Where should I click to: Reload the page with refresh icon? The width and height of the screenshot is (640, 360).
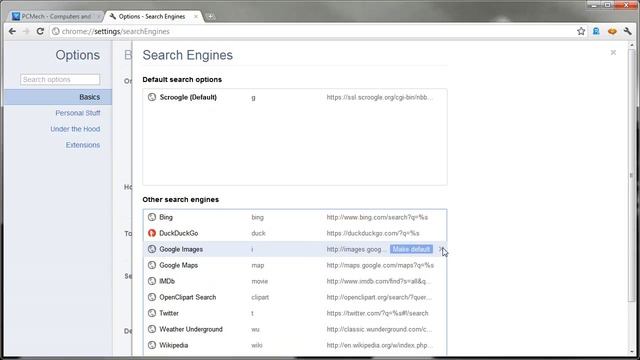click(x=40, y=31)
